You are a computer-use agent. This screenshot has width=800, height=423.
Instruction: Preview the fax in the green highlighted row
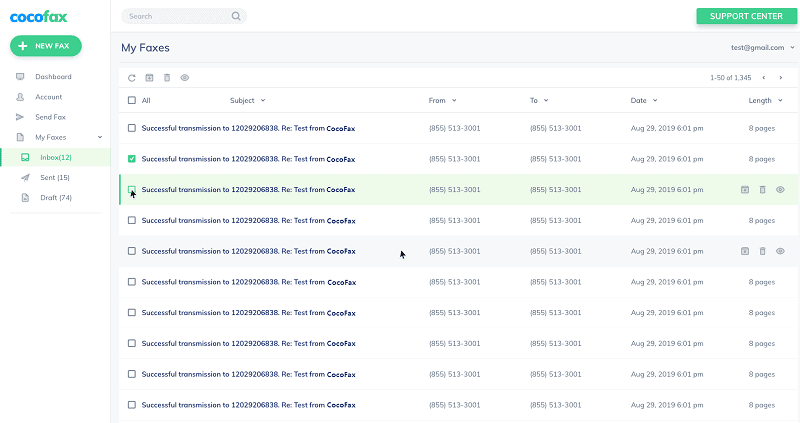coord(780,190)
